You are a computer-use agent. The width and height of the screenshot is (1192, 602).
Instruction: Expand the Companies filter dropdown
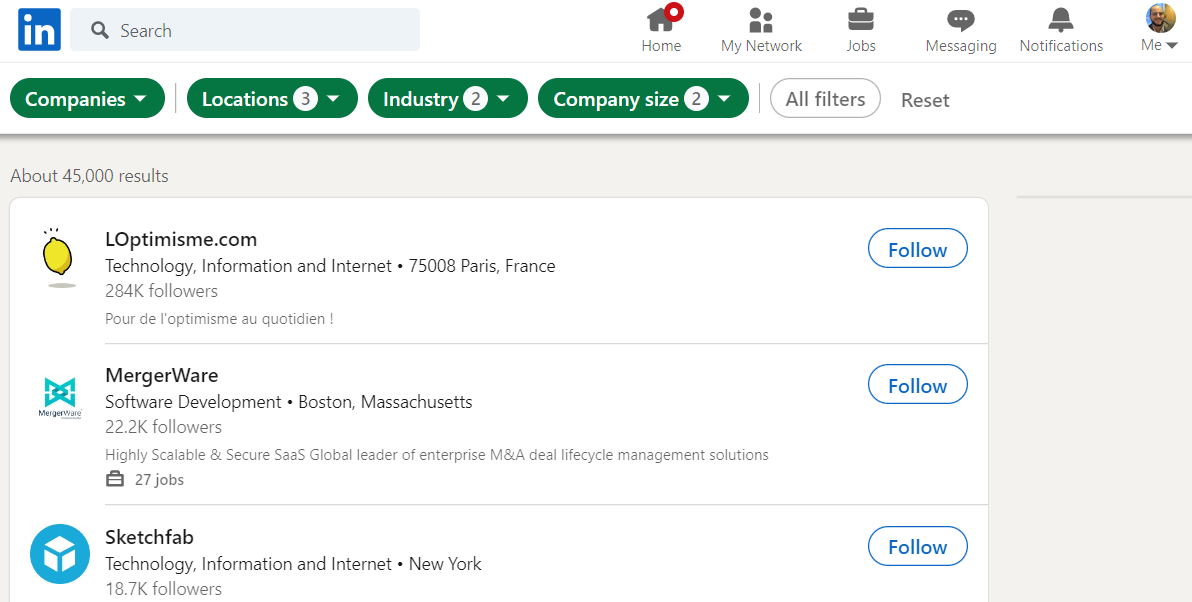87,99
